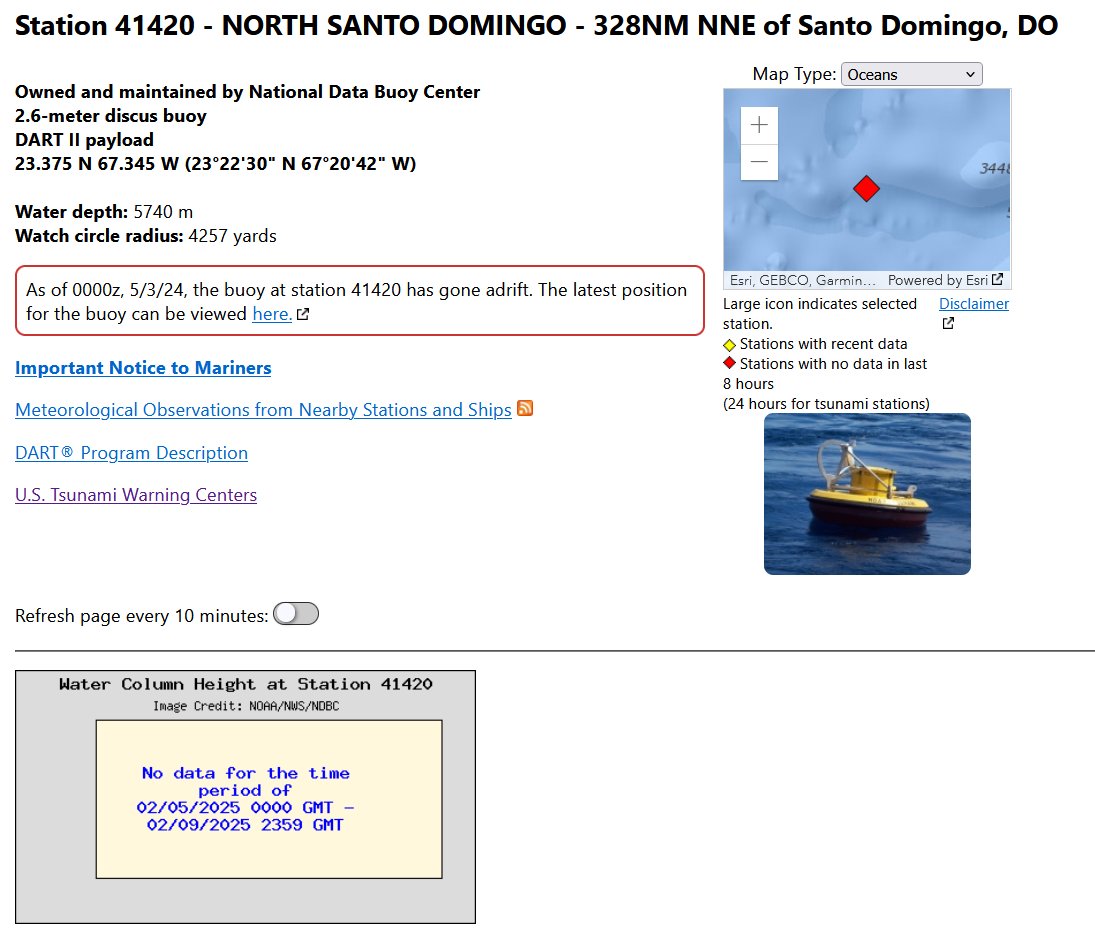Click 'Owned and maintained by National Data Buoy Center'
The height and width of the screenshot is (929, 1095).
247,92
